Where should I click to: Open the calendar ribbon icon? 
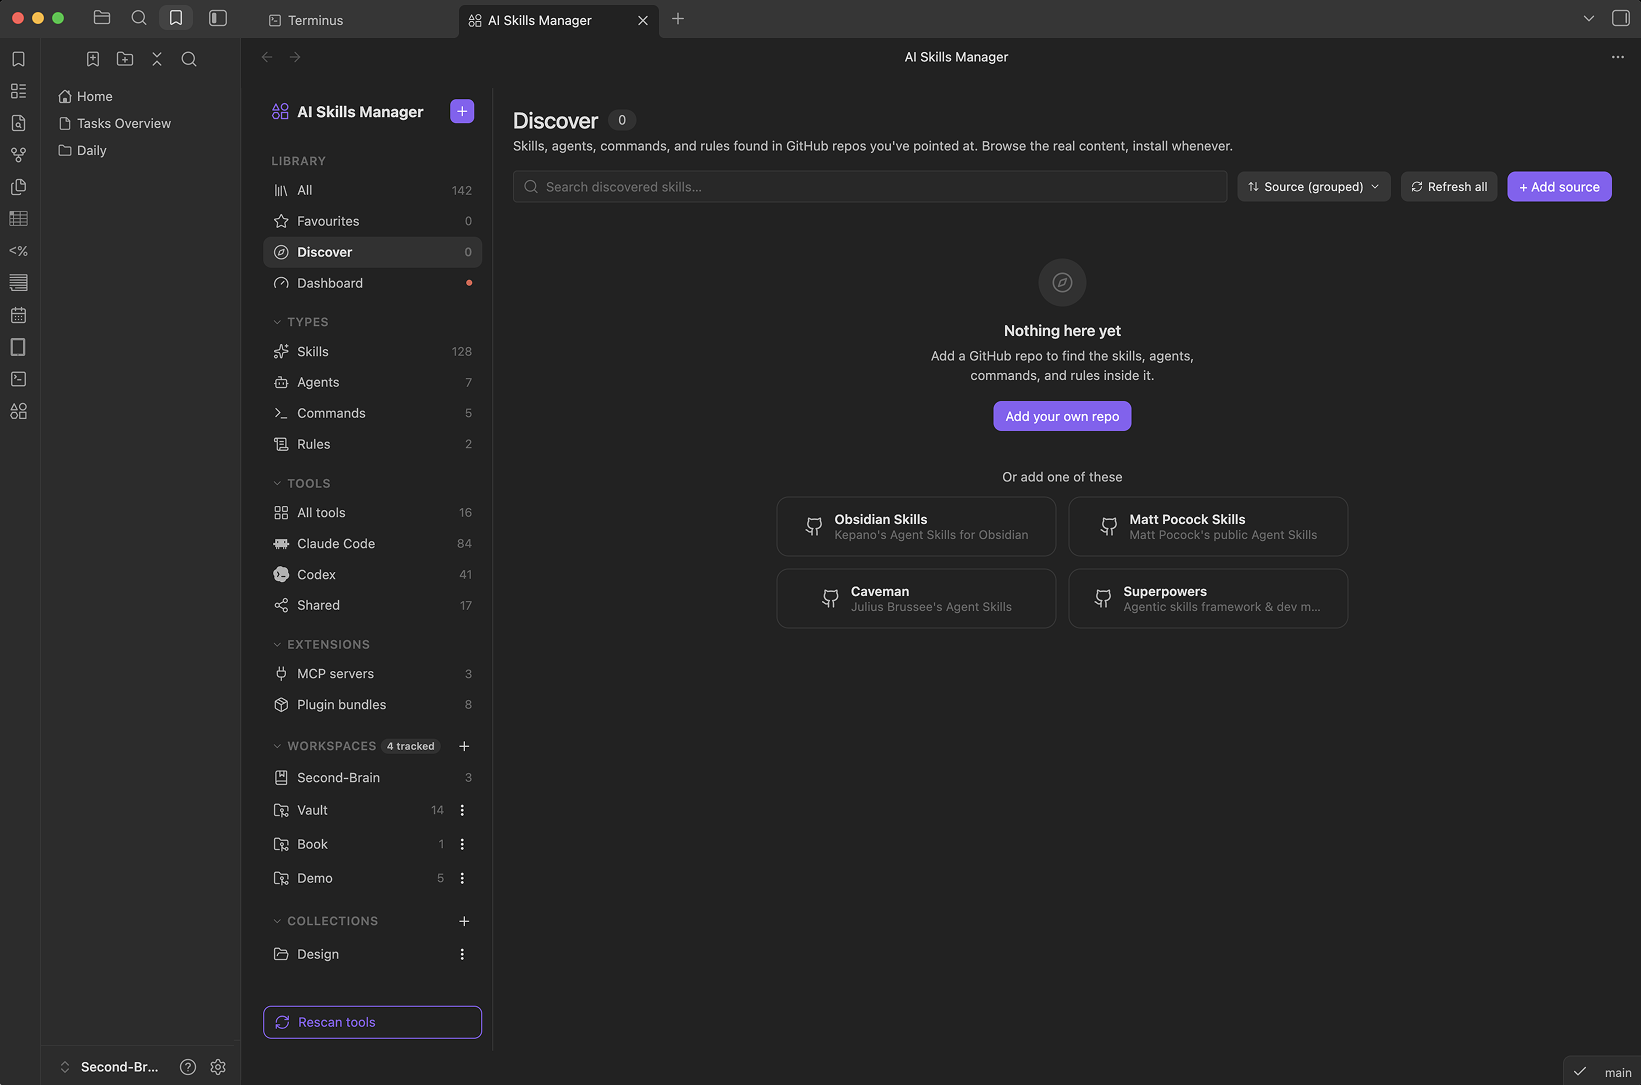click(18, 315)
